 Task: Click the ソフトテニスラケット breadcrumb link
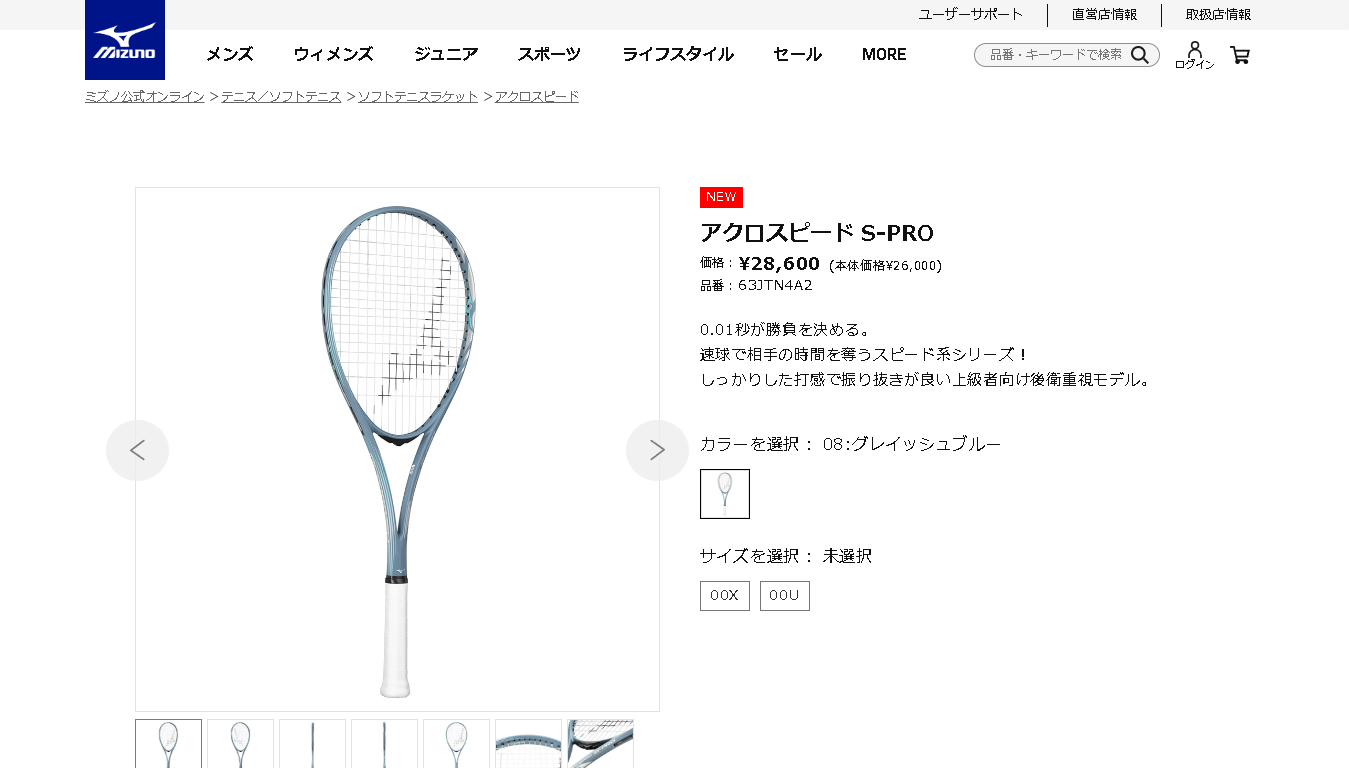coord(418,96)
